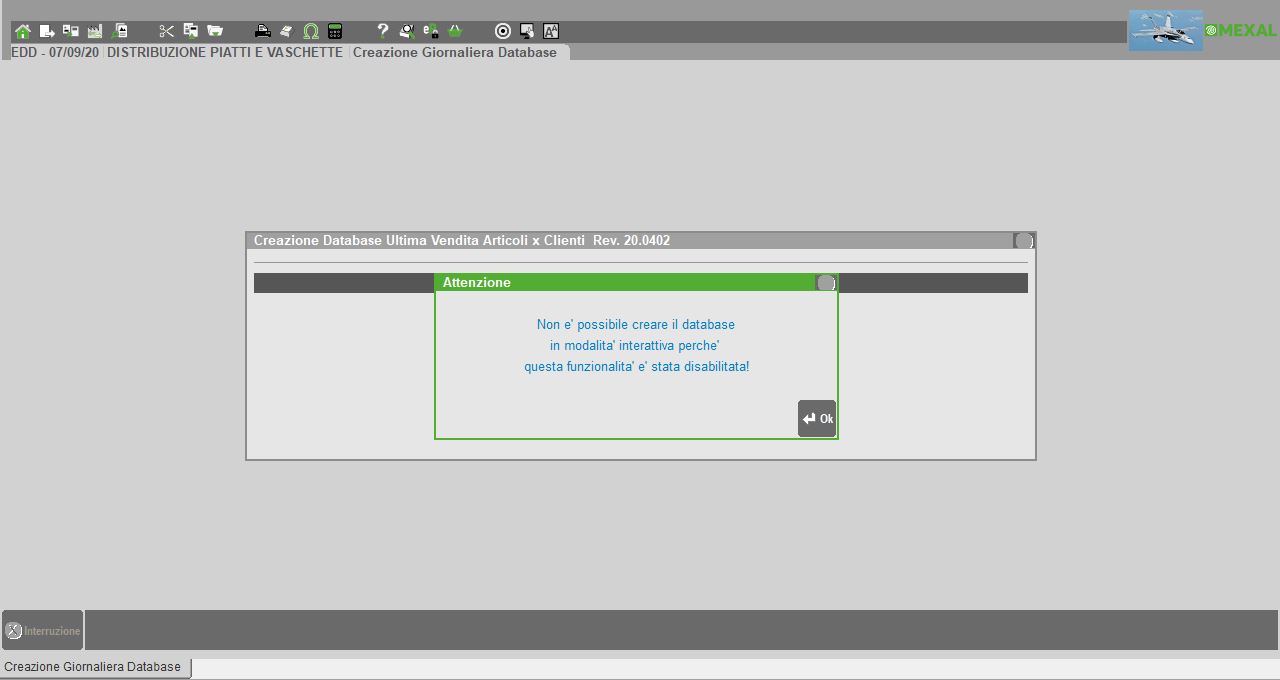Click the question mark help icon

coord(382,31)
